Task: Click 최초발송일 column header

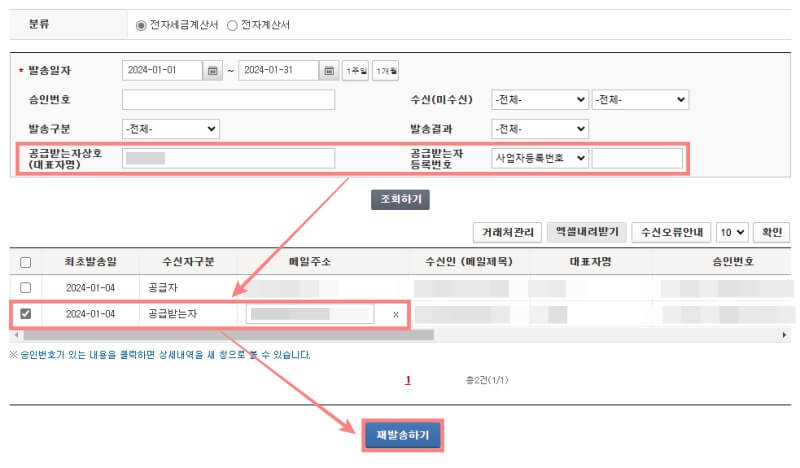Action: point(90,262)
